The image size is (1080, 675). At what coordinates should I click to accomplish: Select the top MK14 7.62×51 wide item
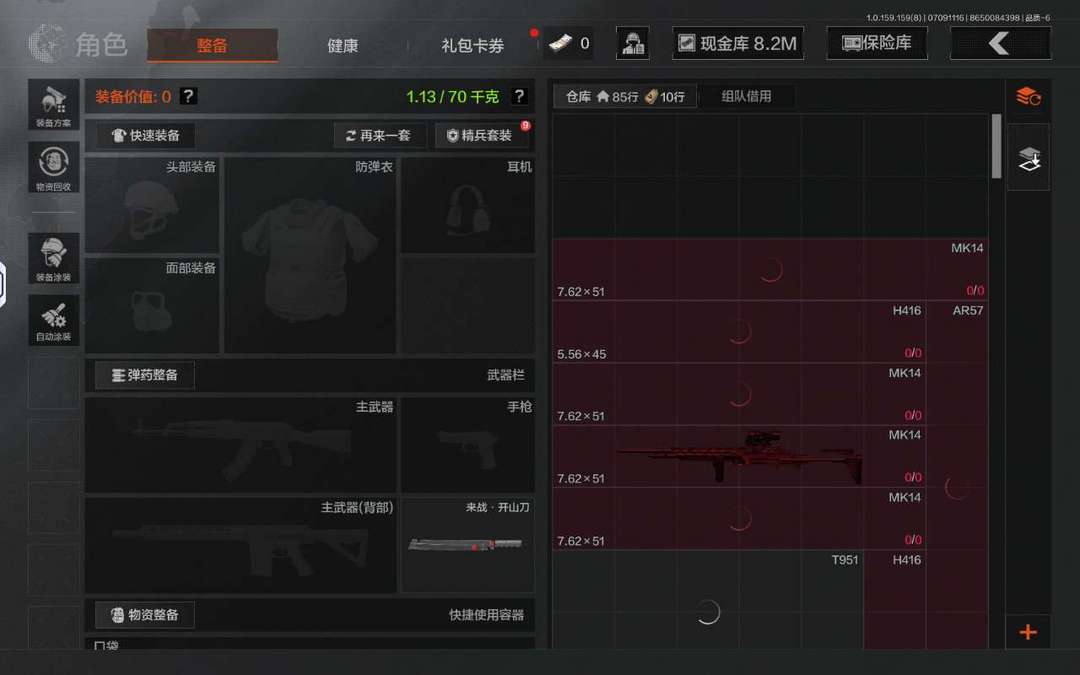point(771,269)
